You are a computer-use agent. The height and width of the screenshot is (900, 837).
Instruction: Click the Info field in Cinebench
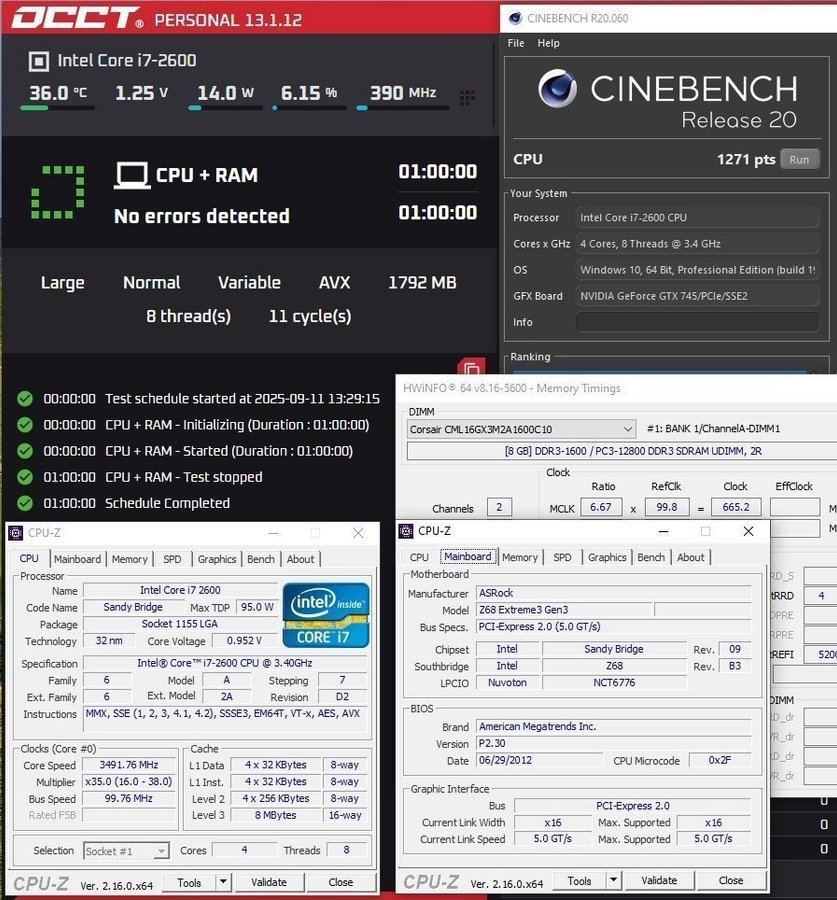[700, 322]
